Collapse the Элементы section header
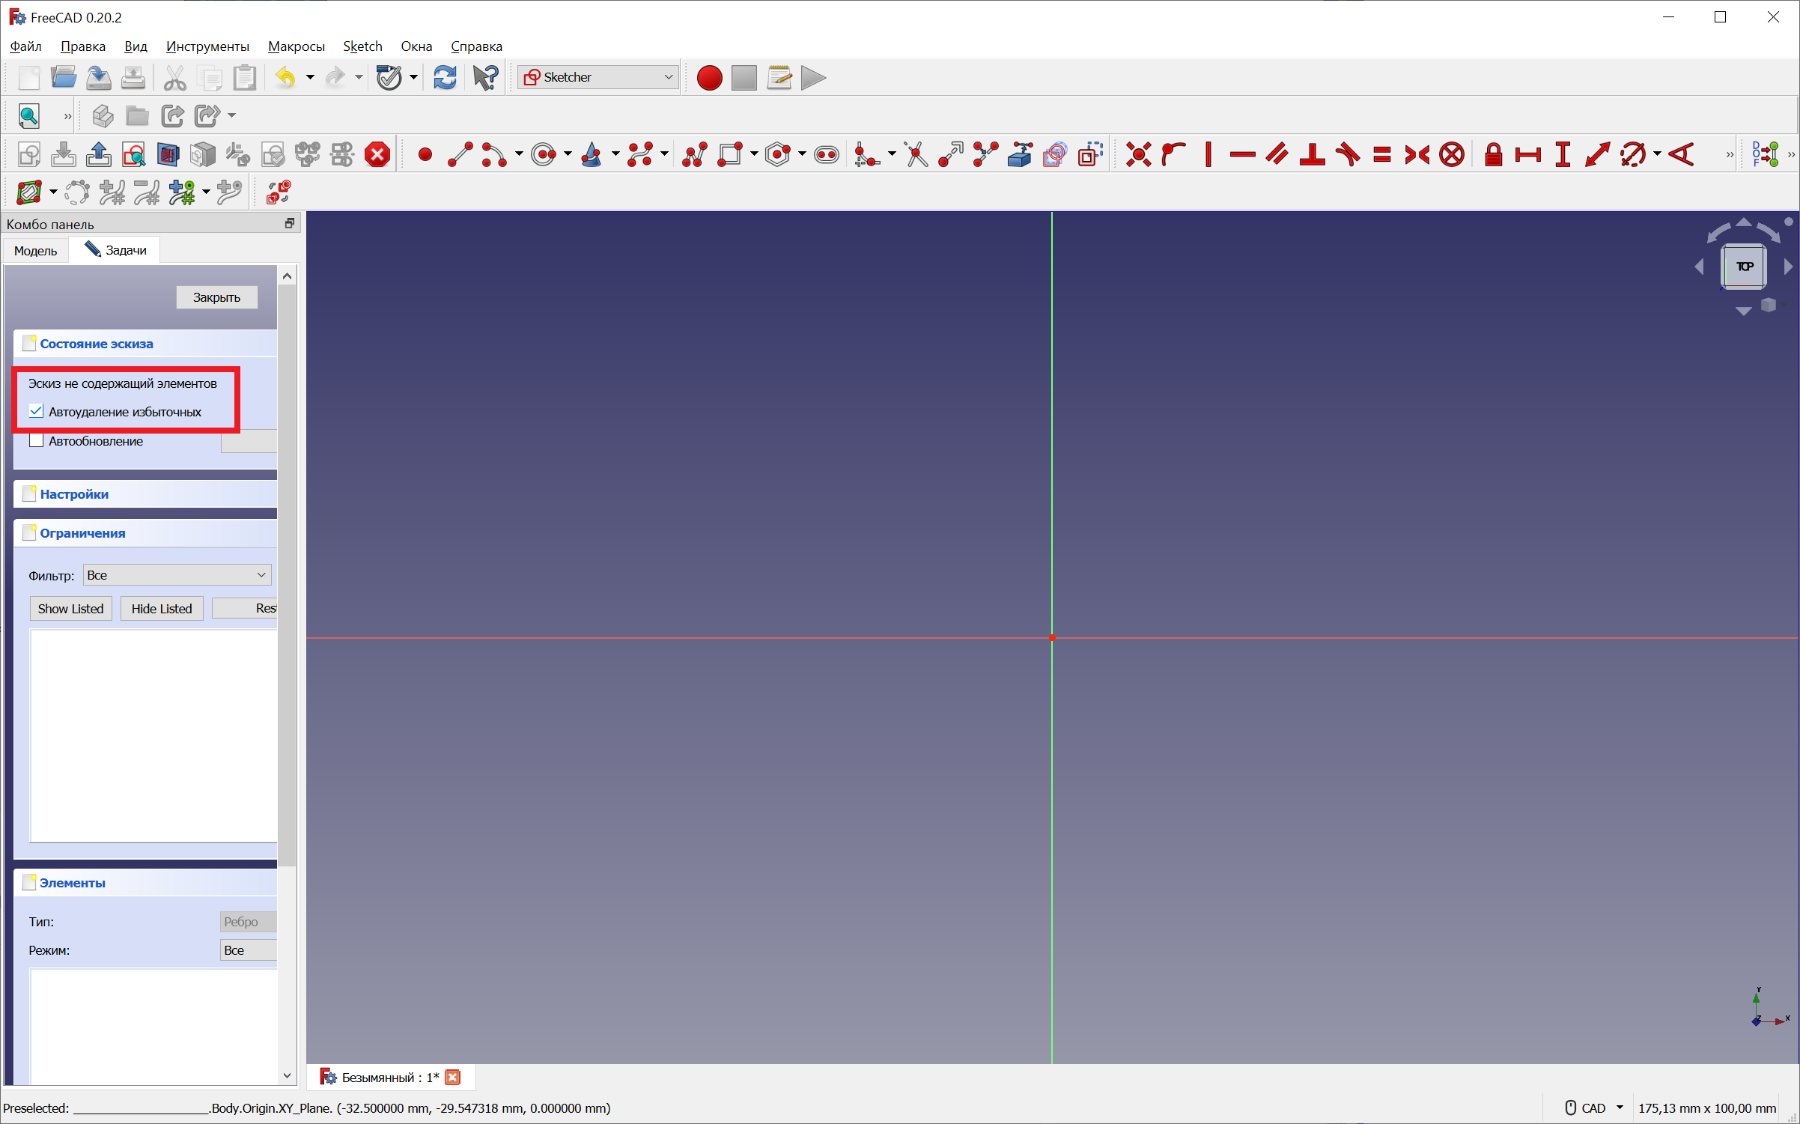1800x1124 pixels. click(x=146, y=883)
